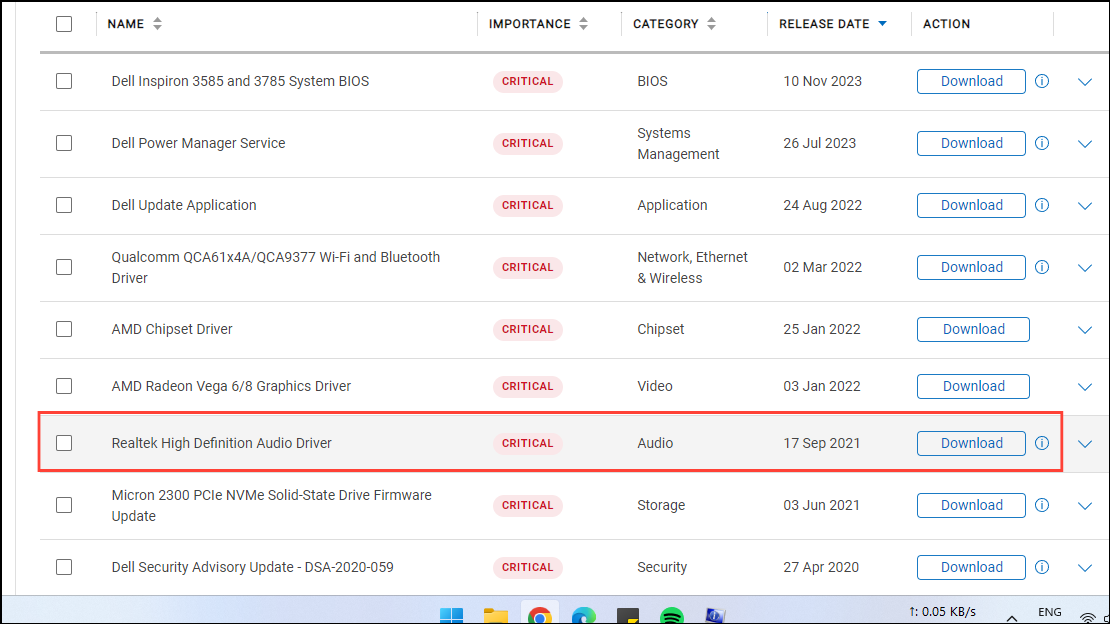The image size is (1110, 624).
Task: Click the RELEASE DATE descending sort arrow
Action: click(x=882, y=24)
